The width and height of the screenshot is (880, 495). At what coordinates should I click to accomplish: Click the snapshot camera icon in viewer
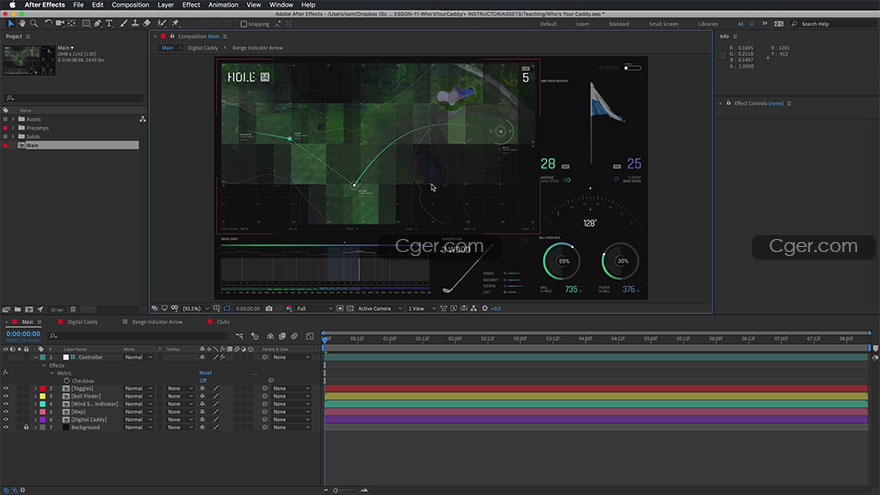tap(269, 308)
